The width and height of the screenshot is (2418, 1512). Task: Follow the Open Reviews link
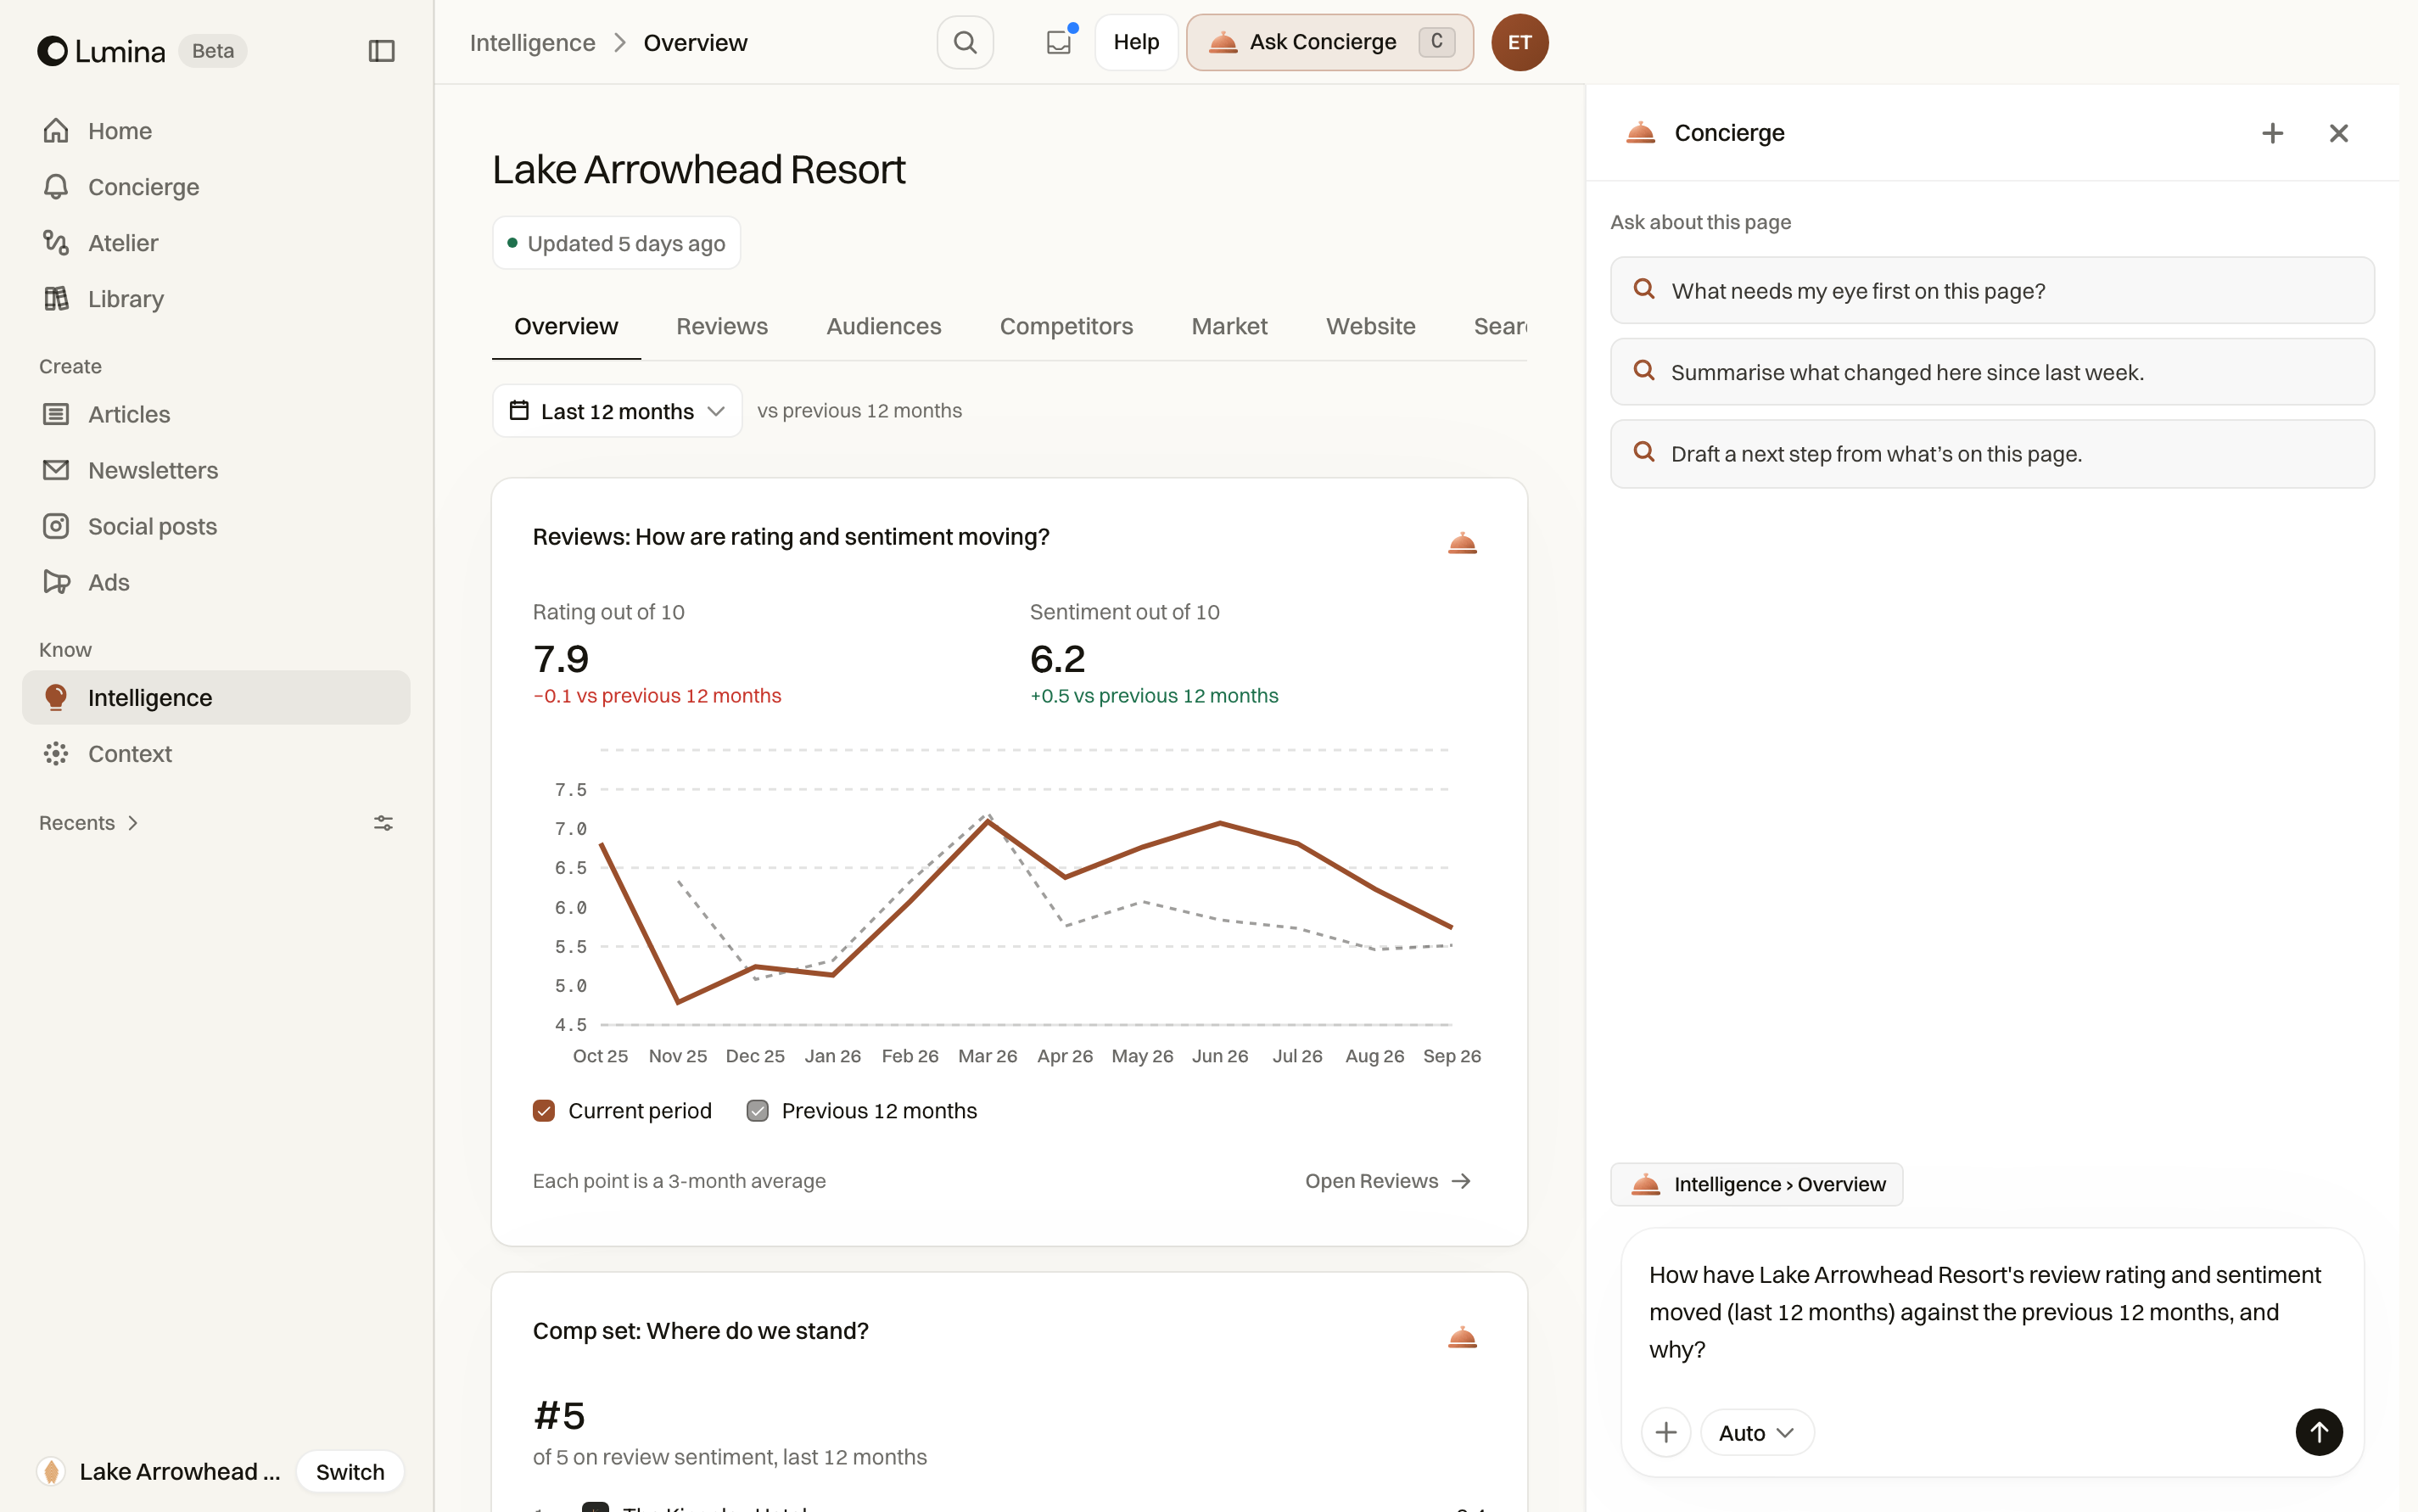[x=1388, y=1181]
